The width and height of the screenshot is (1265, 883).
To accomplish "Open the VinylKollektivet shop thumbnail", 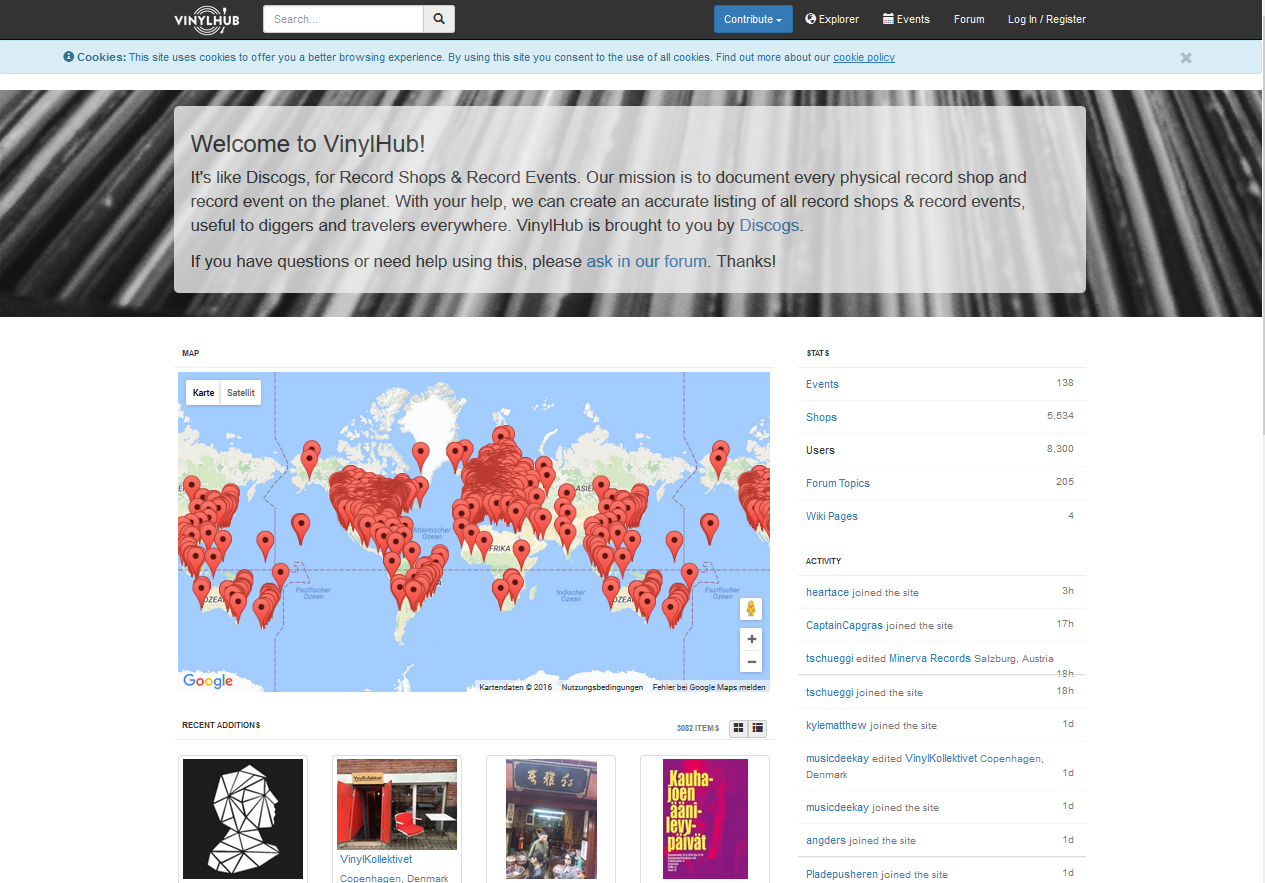I will [x=396, y=801].
